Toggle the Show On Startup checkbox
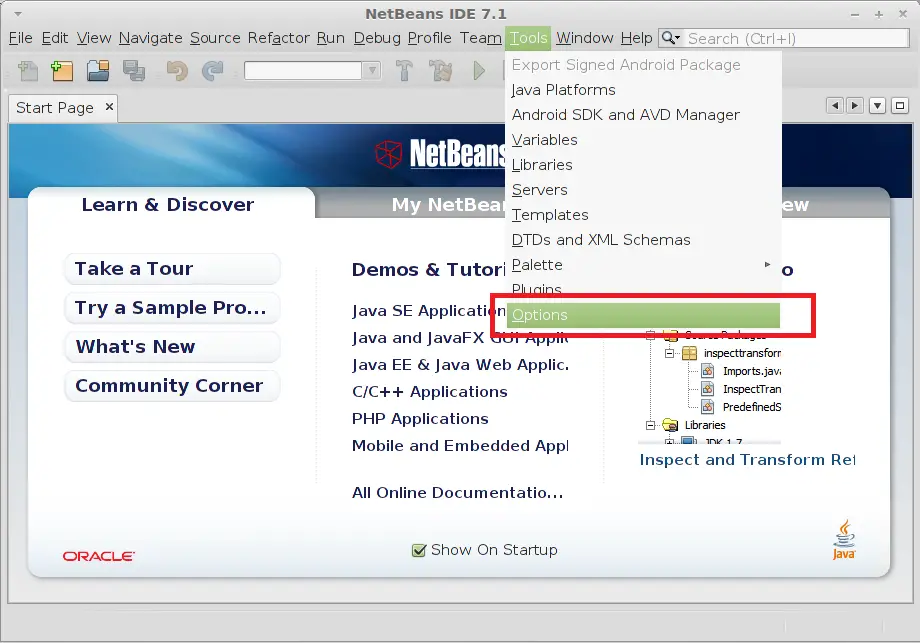 click(419, 550)
